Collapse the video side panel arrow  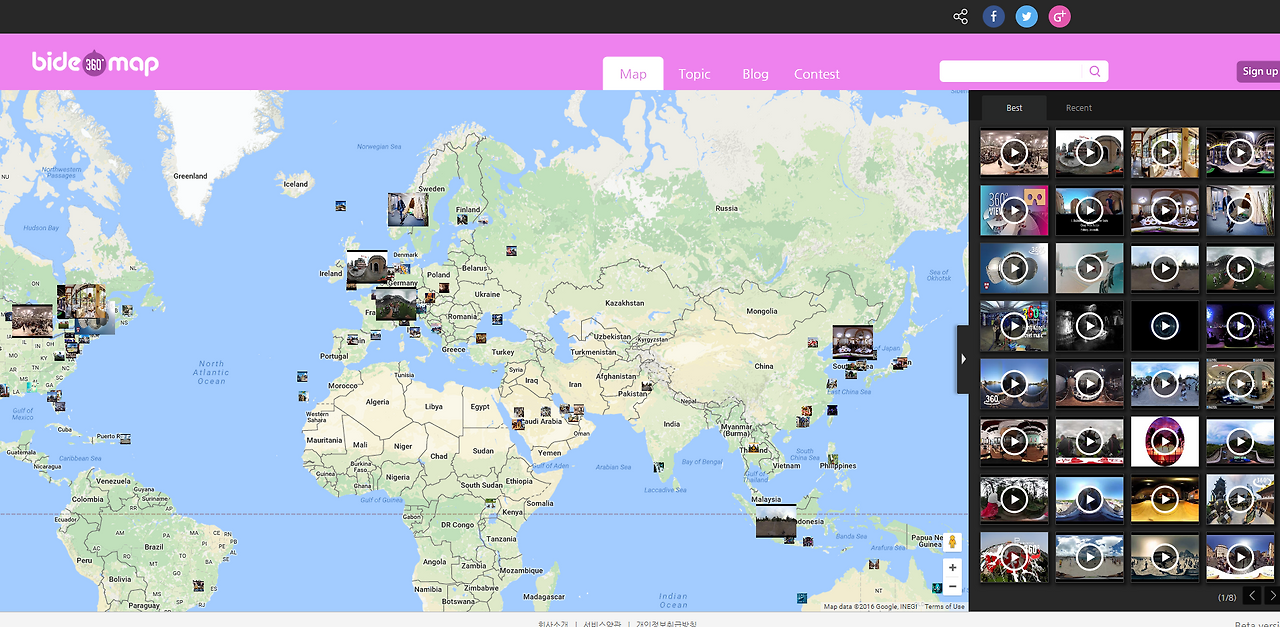(963, 359)
